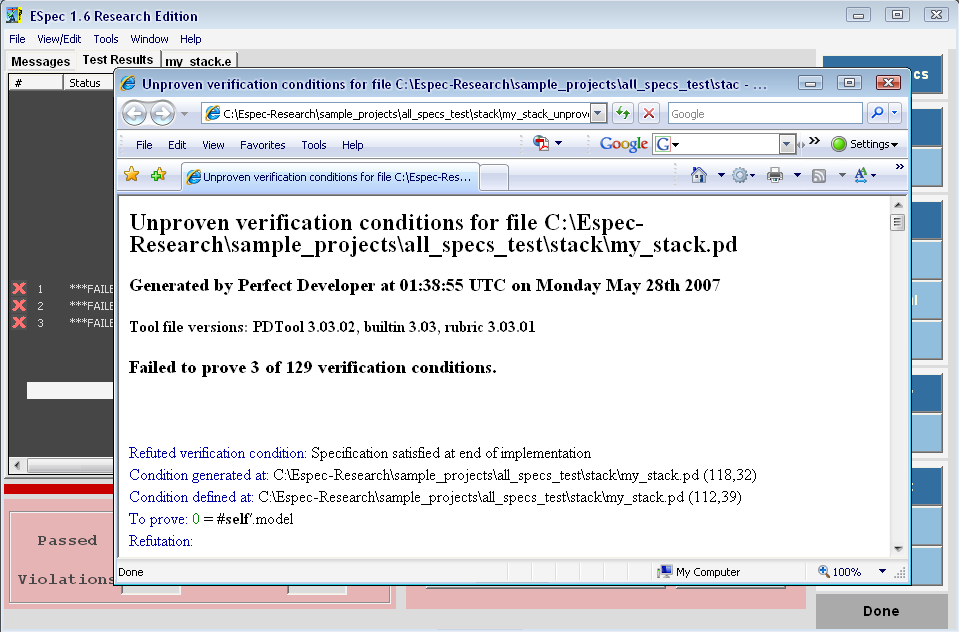Screen dimensions: 959x632
Task: Click in the Google search box
Action: (x=765, y=114)
